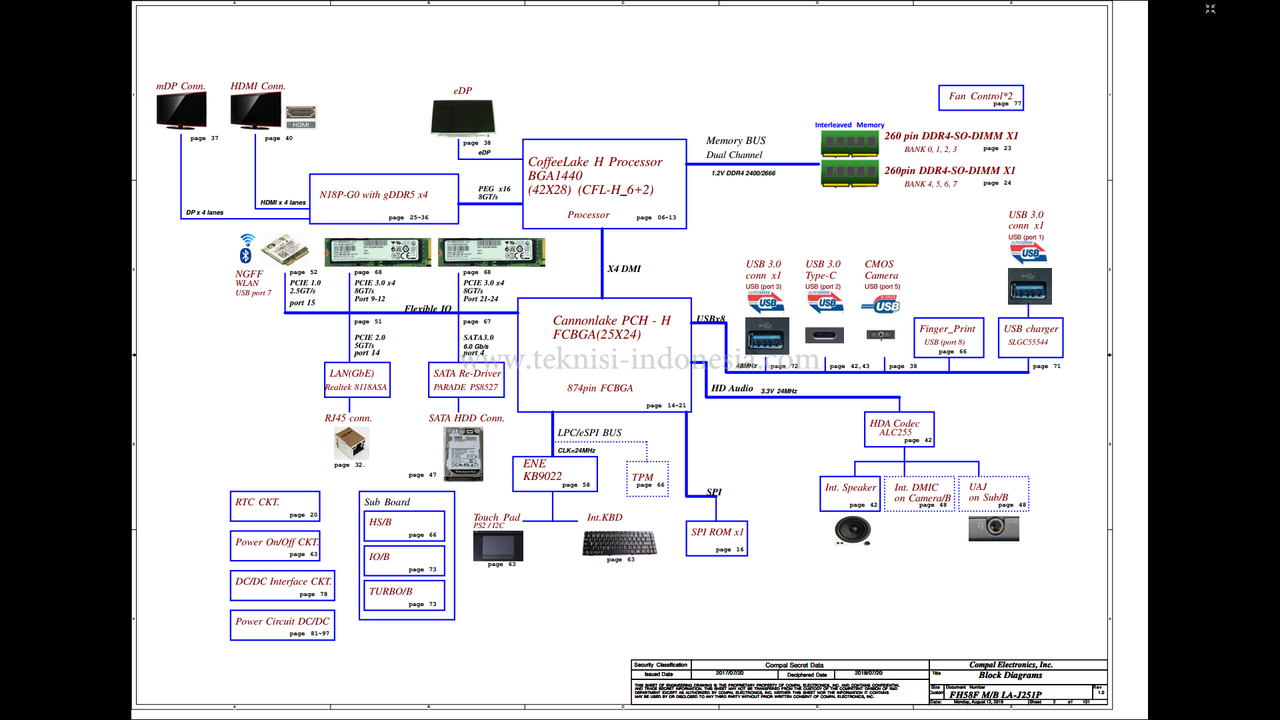The height and width of the screenshot is (720, 1280).
Task: Click the TURBO/B sub board block
Action: 404,596
